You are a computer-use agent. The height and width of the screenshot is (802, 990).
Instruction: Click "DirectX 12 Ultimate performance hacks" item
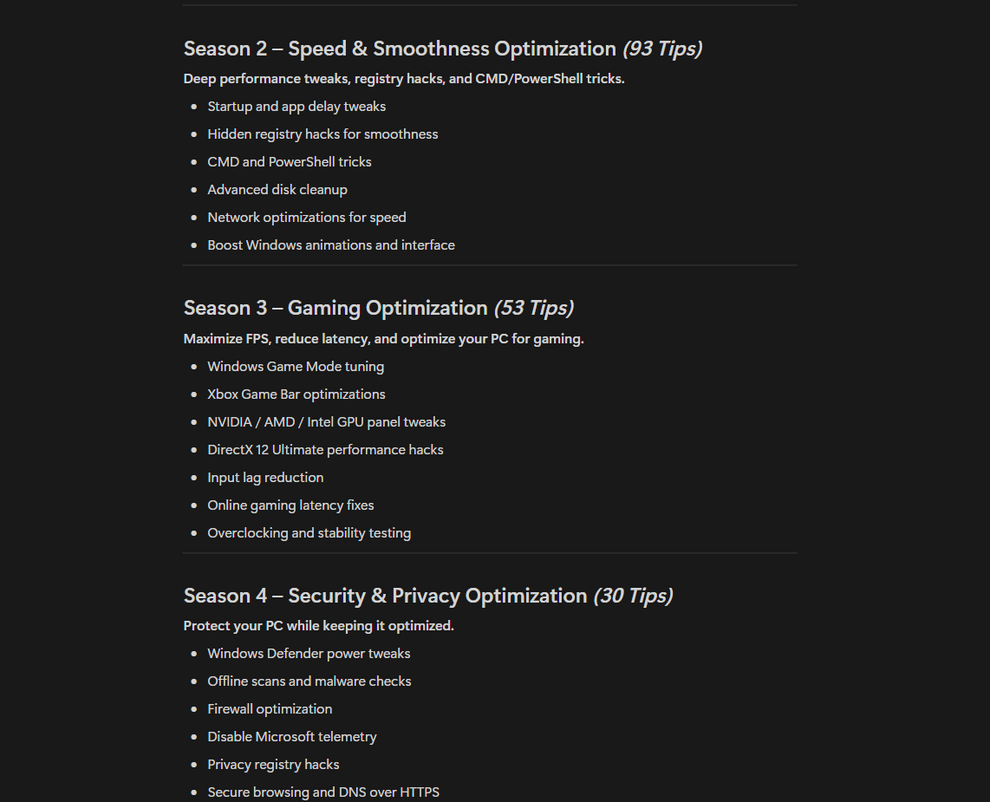[x=325, y=450]
